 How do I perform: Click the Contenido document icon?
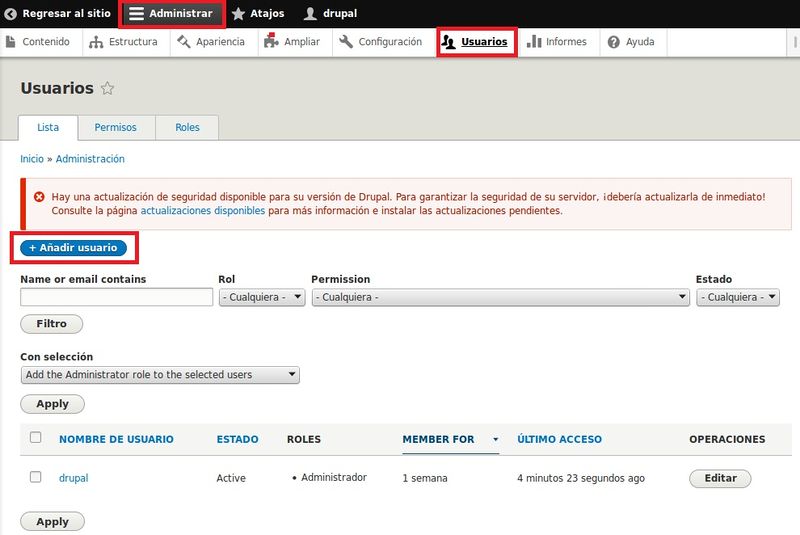point(11,41)
